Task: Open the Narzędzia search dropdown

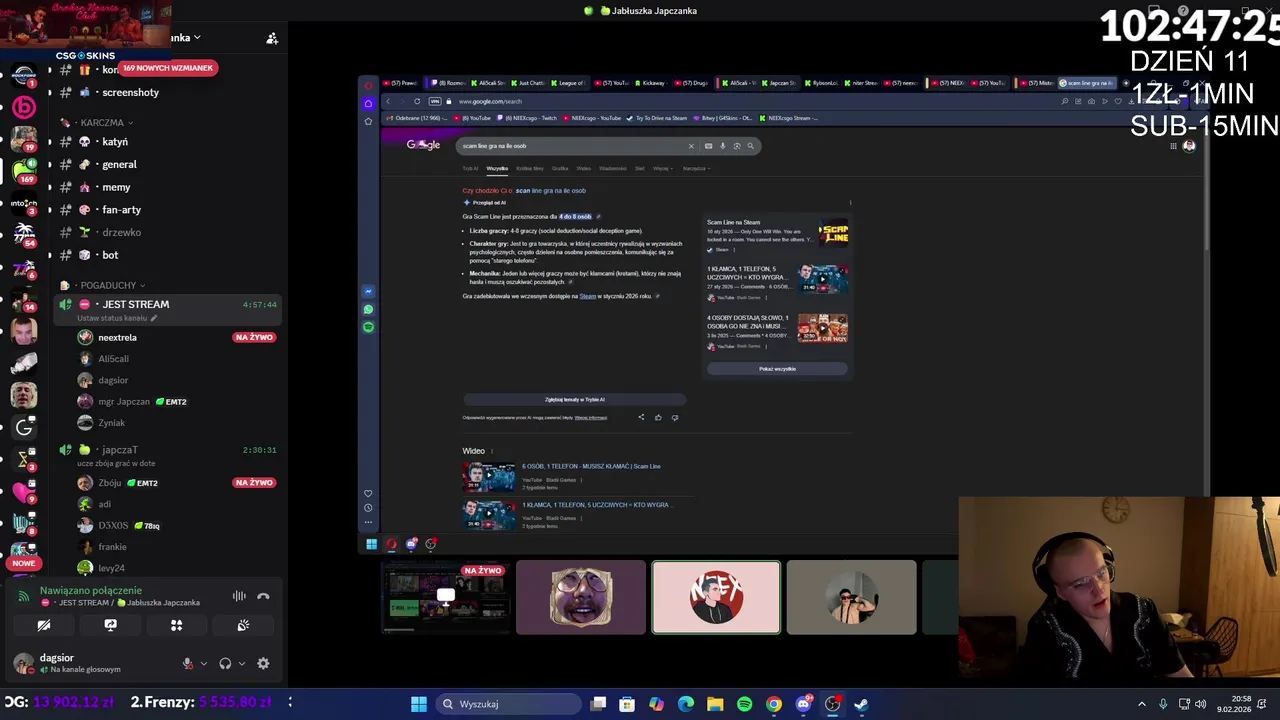Action: pos(695,168)
